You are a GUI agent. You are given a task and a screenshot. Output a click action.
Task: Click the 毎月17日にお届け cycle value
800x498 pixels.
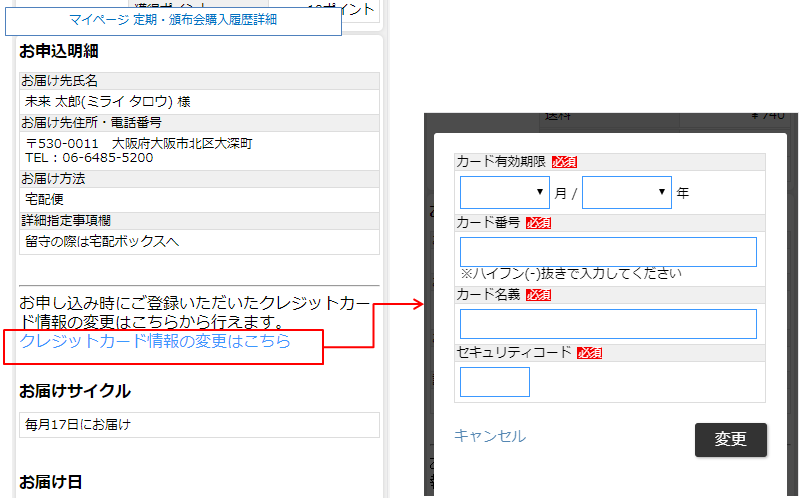[78, 425]
